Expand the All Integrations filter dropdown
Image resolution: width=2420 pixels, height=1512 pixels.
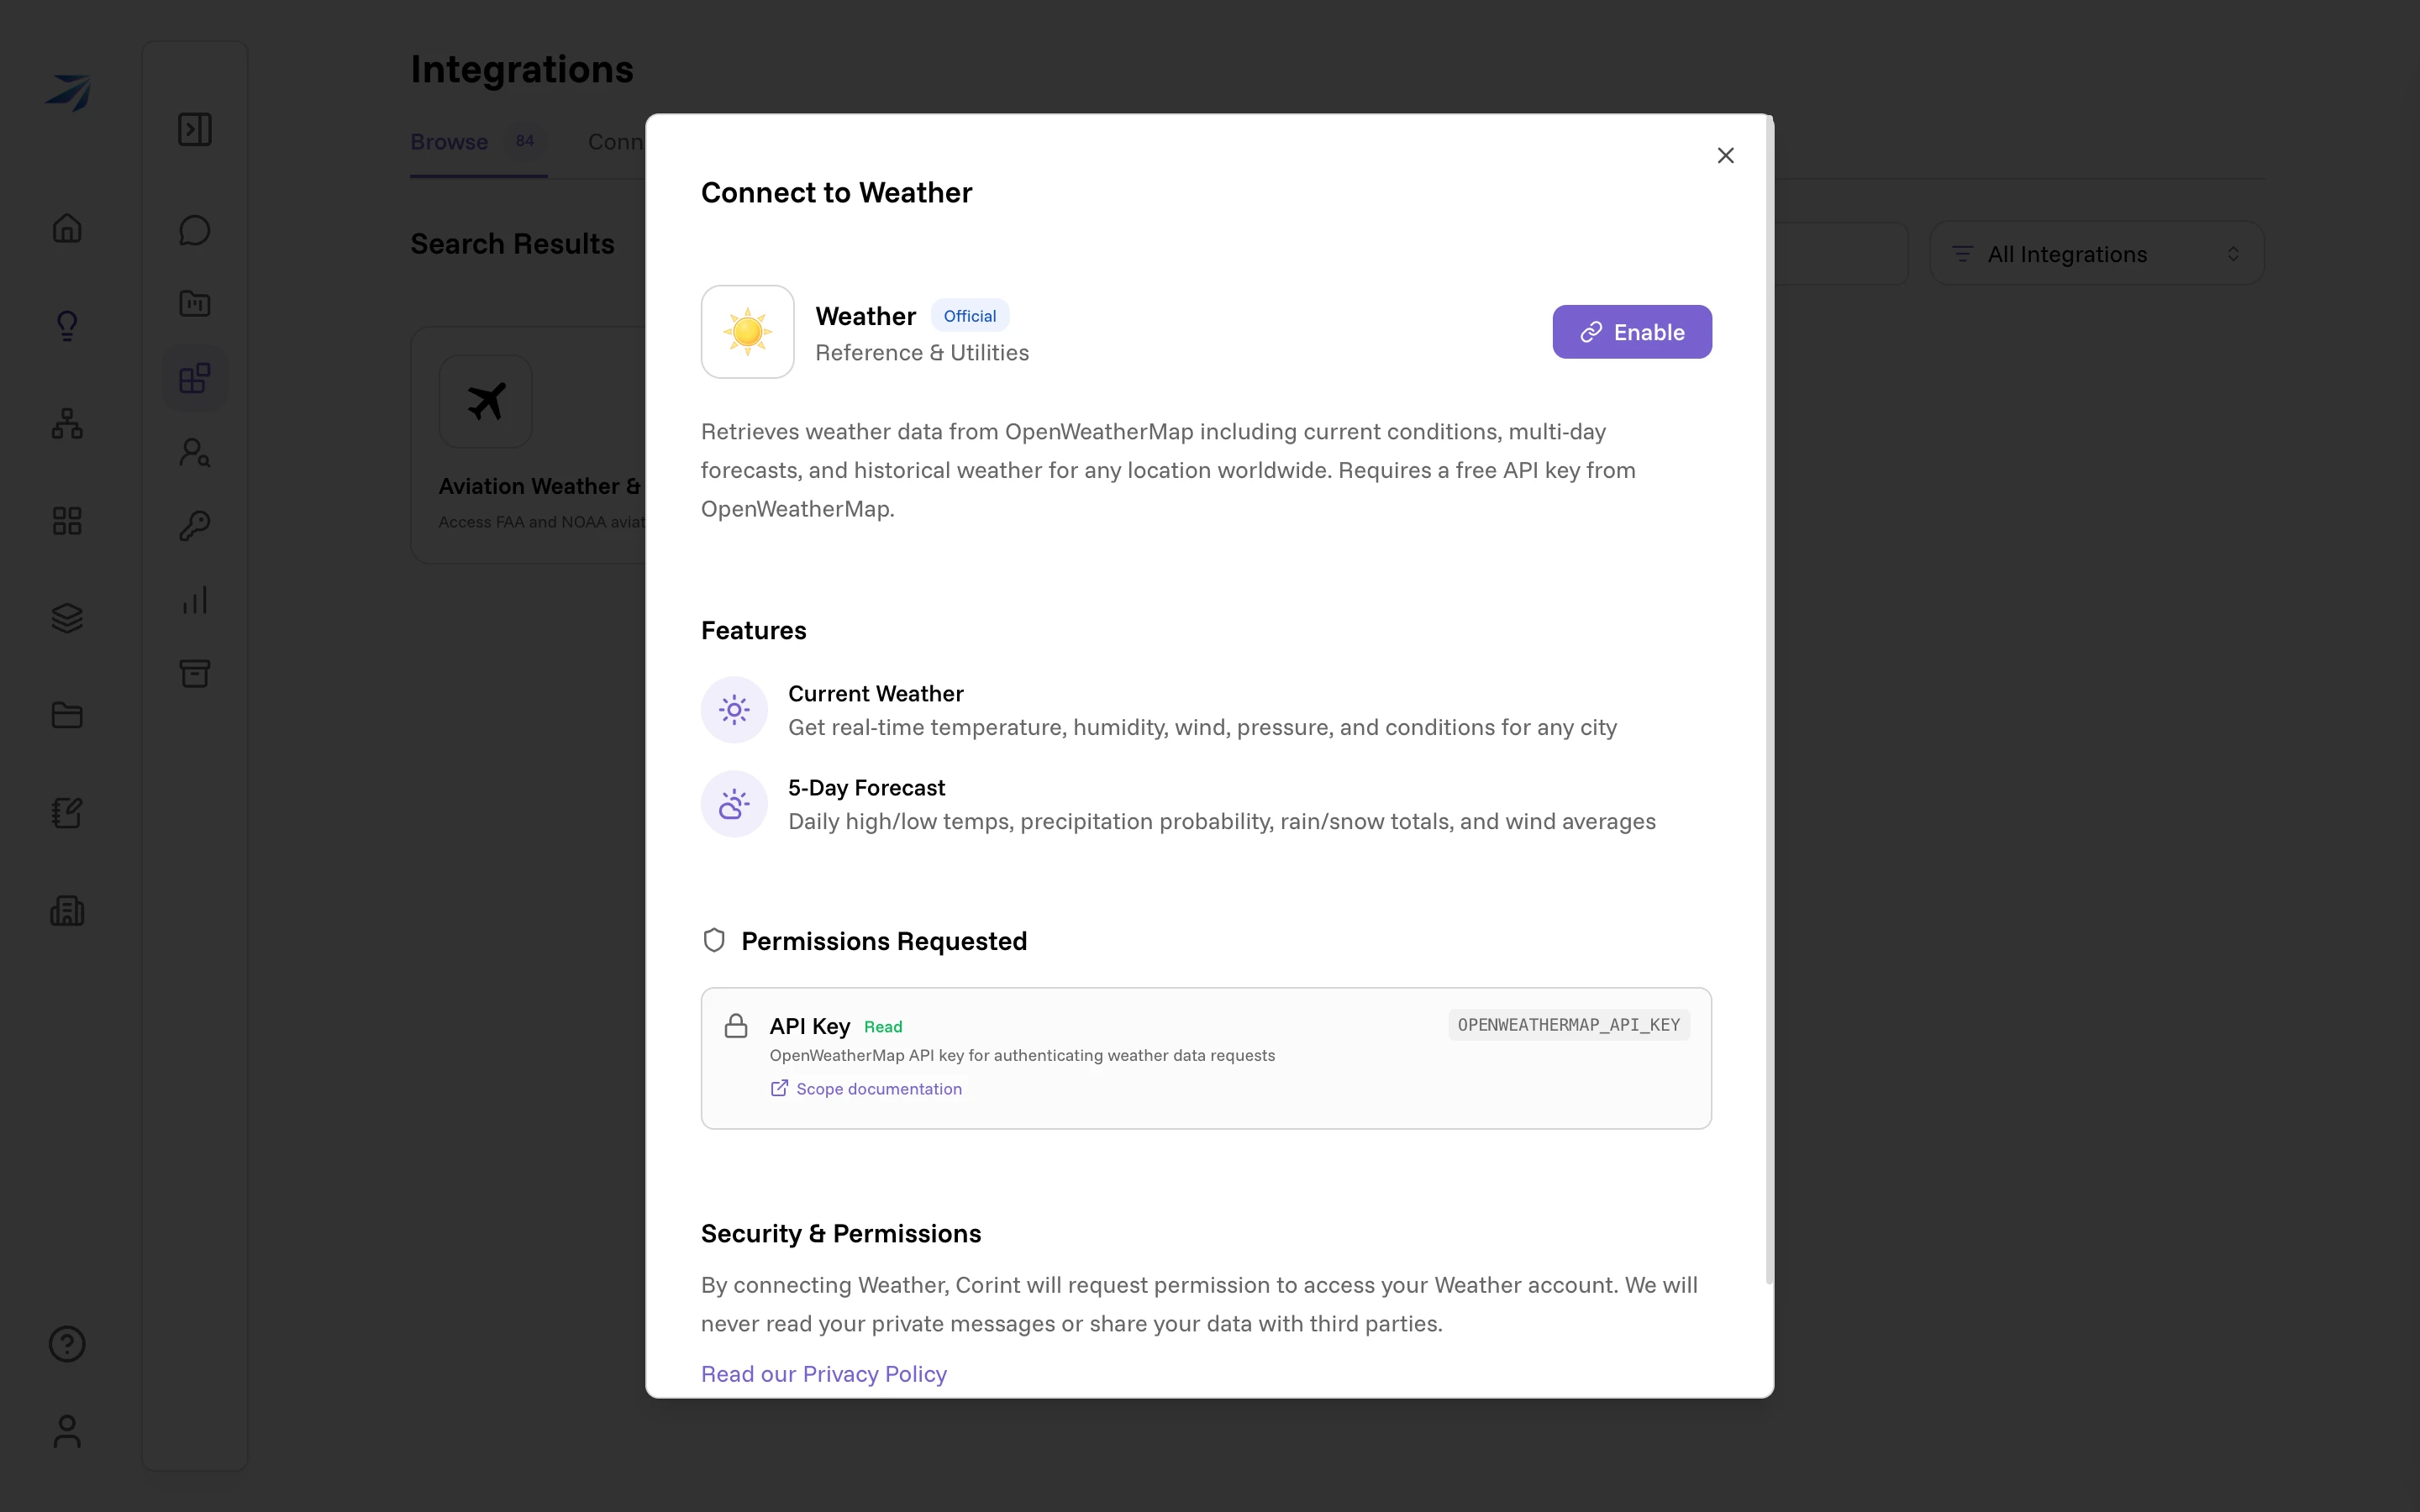[2097, 254]
